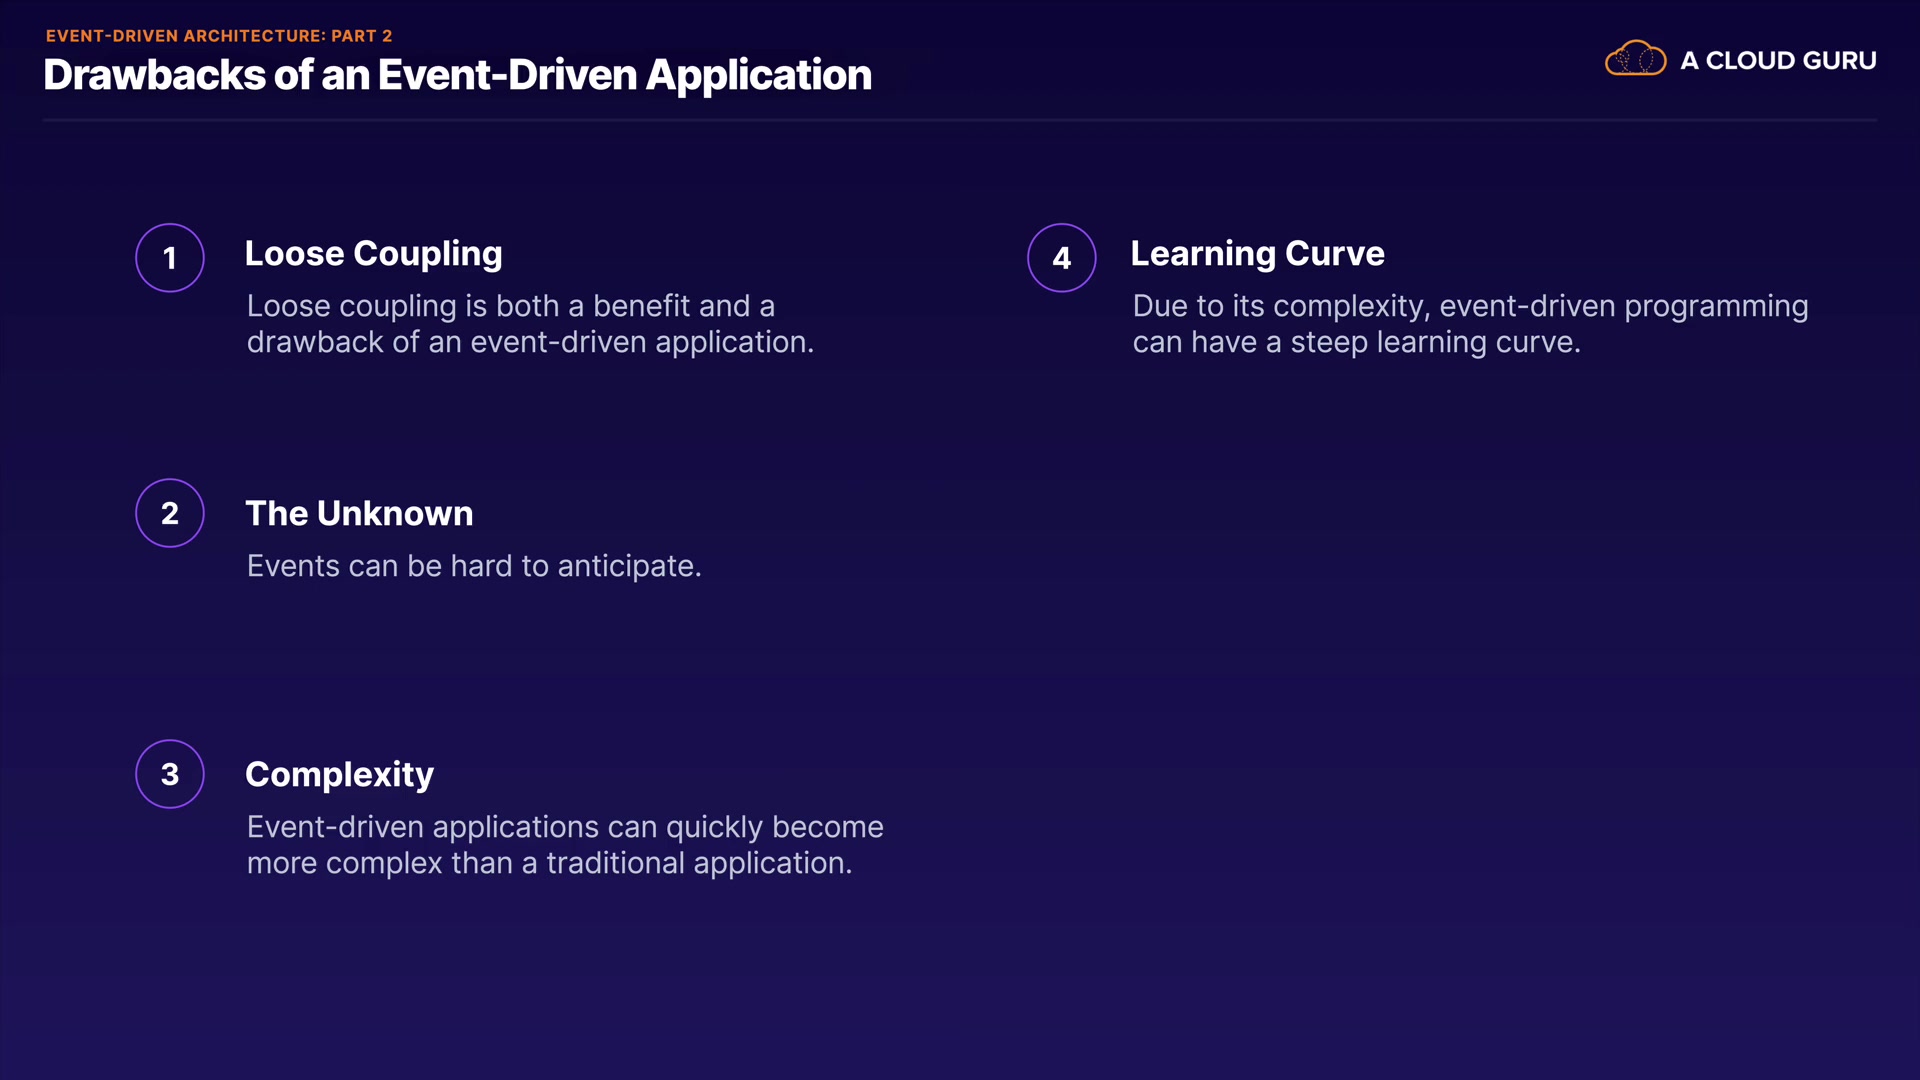Image resolution: width=1920 pixels, height=1080 pixels.
Task: Click the number 2 circle icon
Action: click(170, 513)
